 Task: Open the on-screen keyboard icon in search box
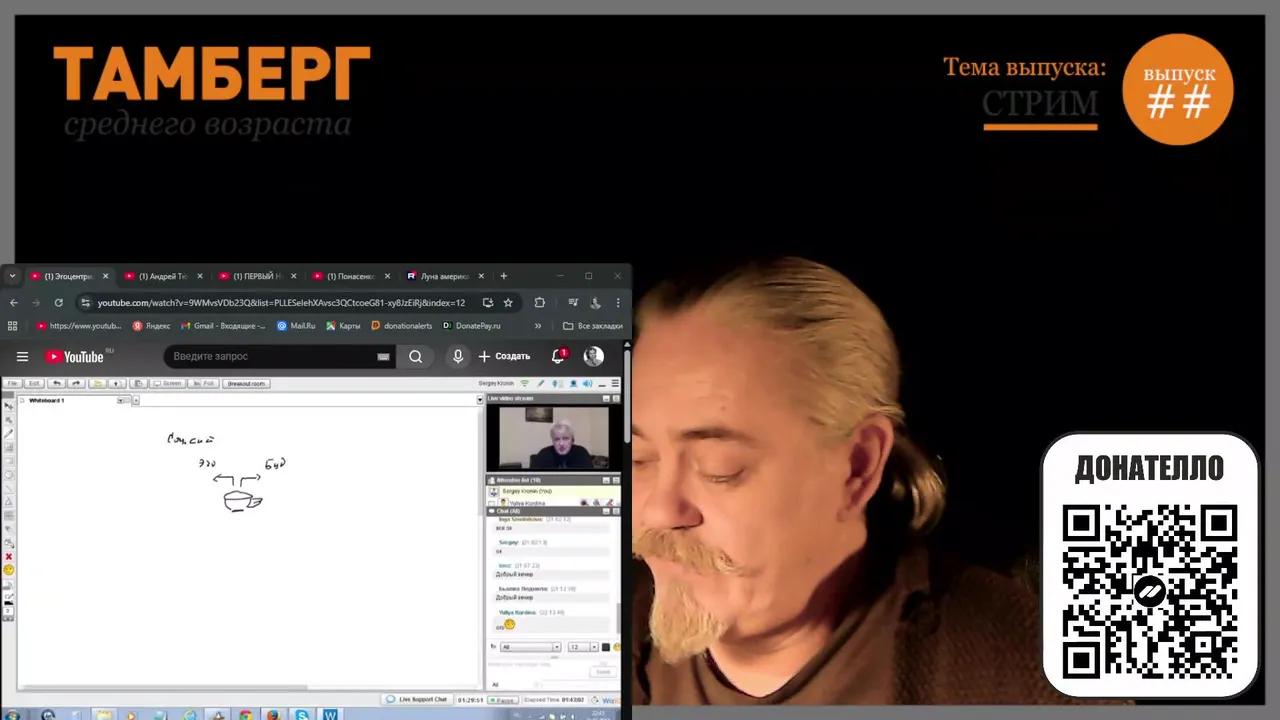(x=383, y=356)
